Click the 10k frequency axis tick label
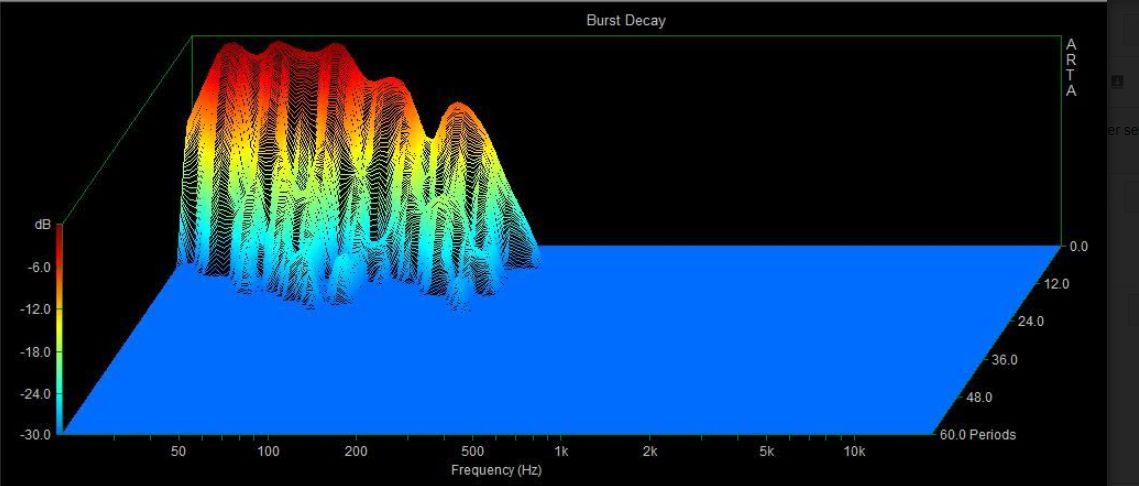 coord(853,452)
